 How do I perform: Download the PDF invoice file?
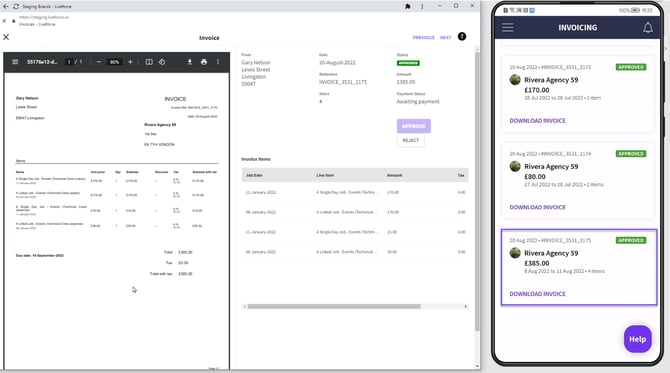click(x=190, y=62)
